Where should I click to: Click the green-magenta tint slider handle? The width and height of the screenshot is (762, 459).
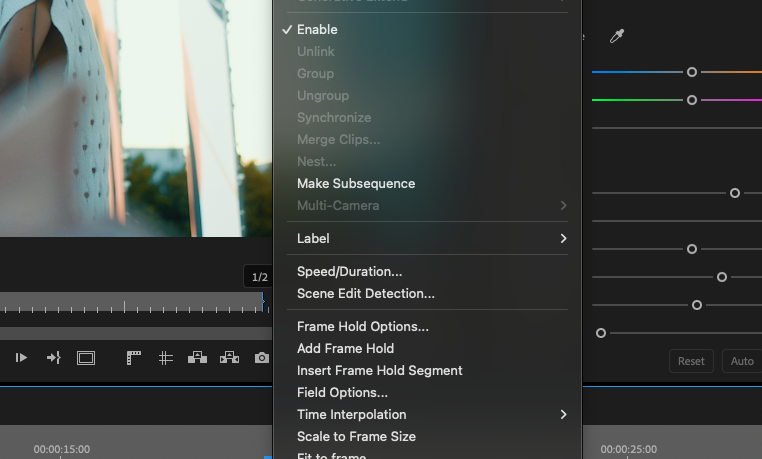691,100
